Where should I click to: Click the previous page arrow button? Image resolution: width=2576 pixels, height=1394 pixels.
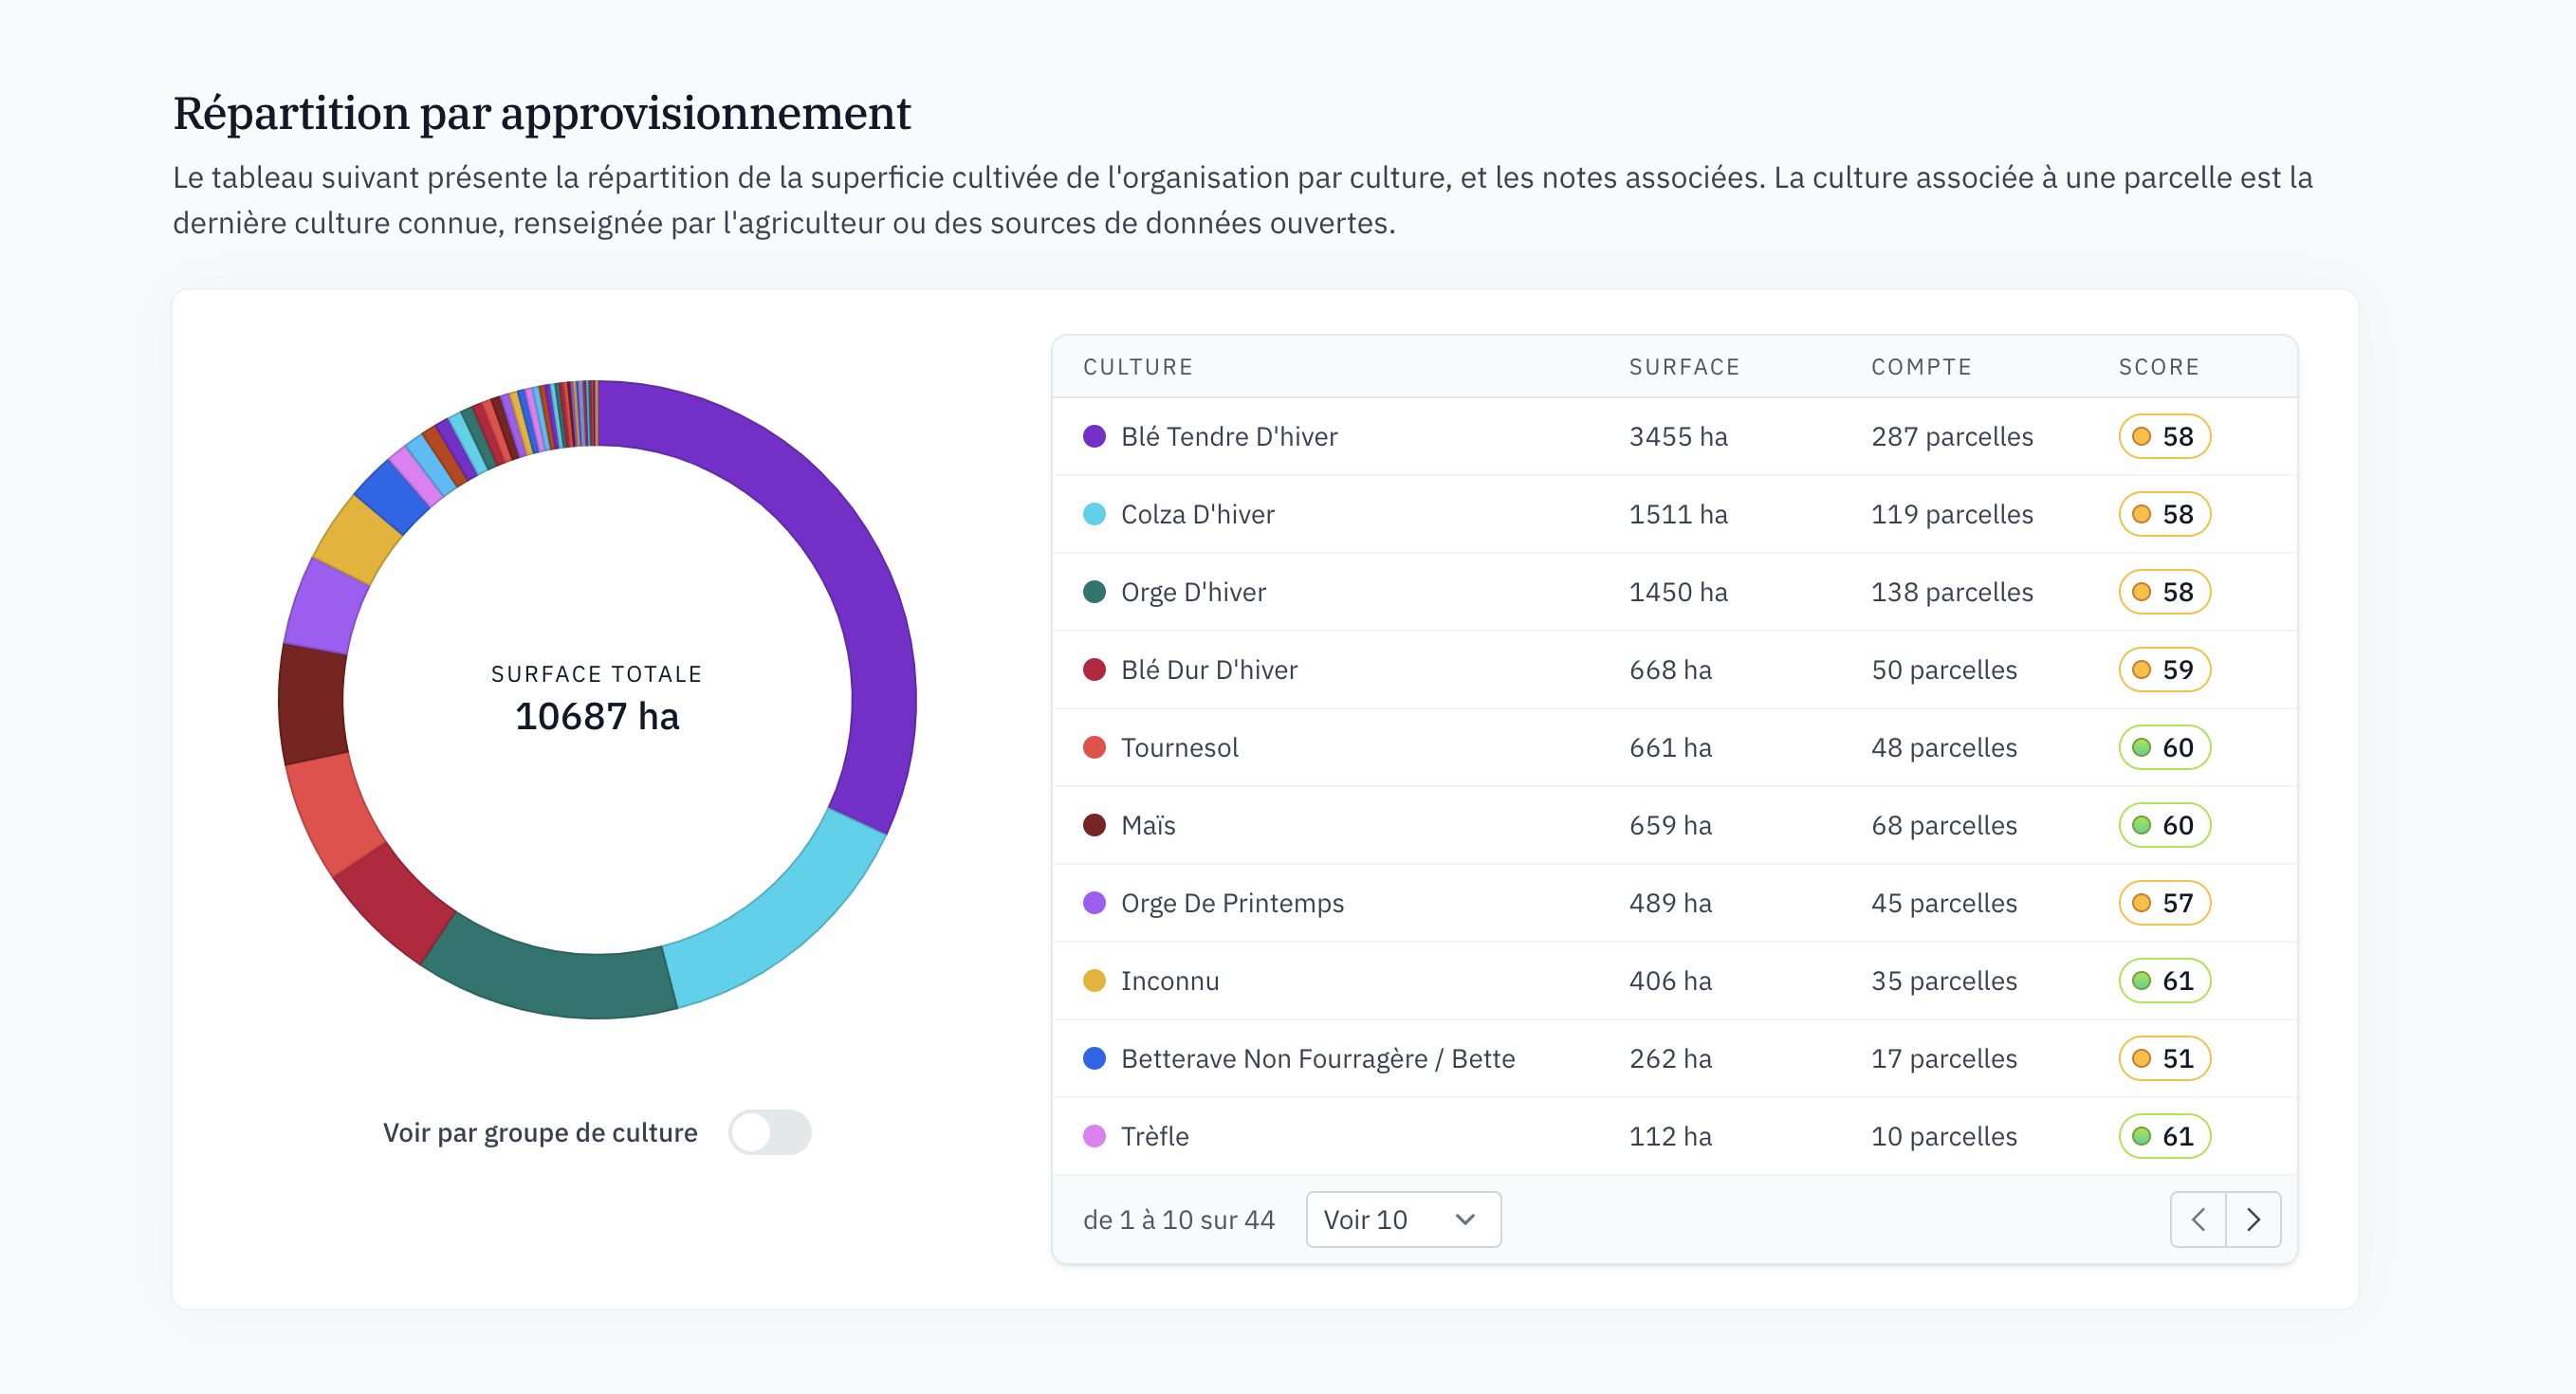point(2197,1219)
